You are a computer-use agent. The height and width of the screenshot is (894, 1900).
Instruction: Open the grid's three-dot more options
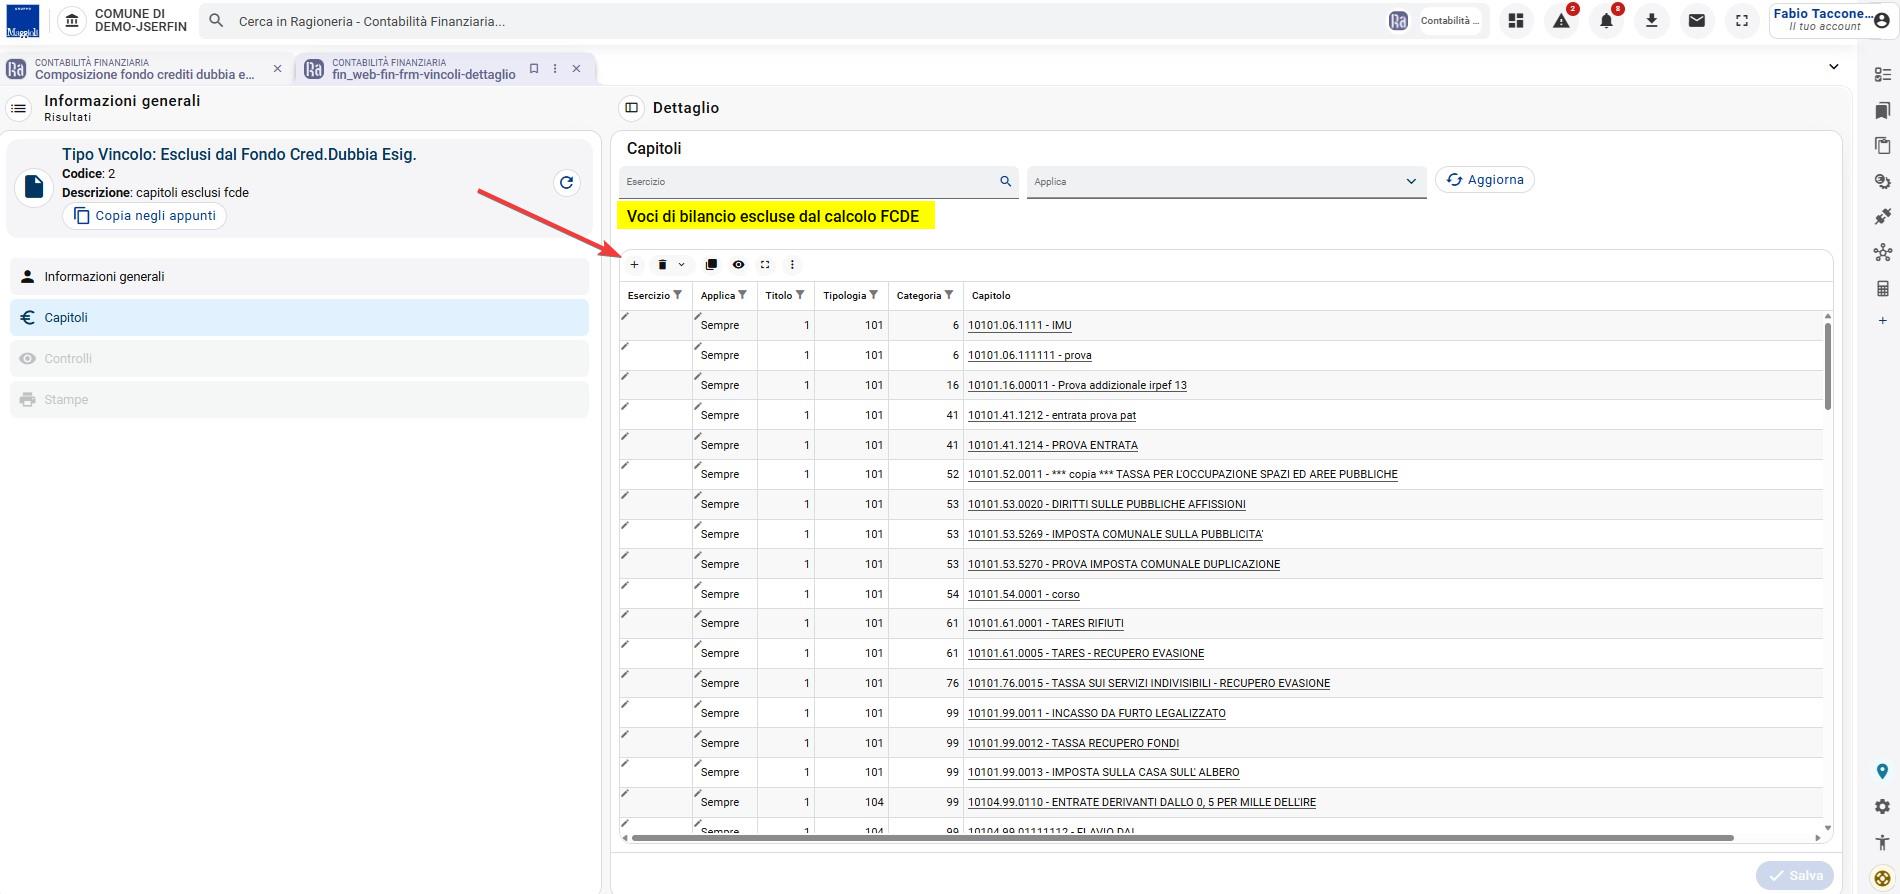point(792,265)
